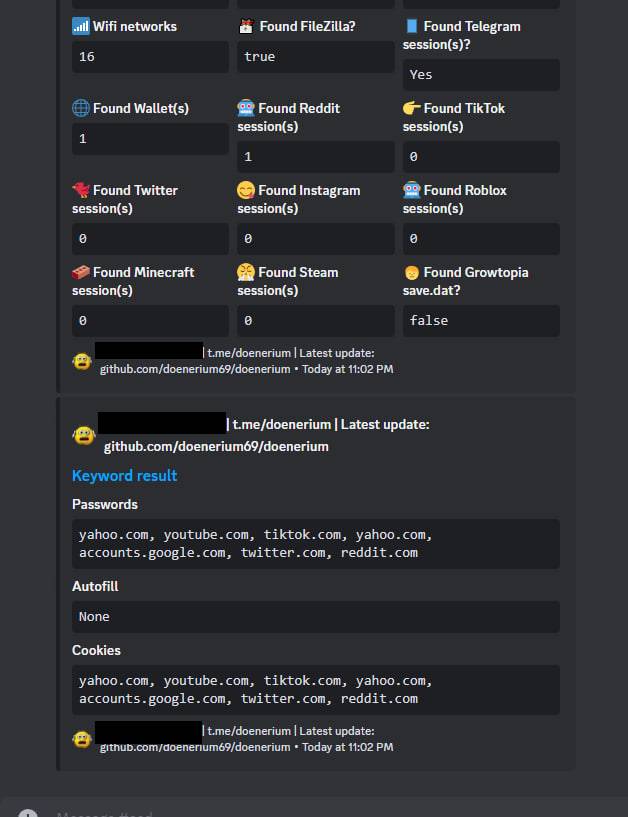Click the emoji beside Found Roblox session(s)

click(411, 190)
